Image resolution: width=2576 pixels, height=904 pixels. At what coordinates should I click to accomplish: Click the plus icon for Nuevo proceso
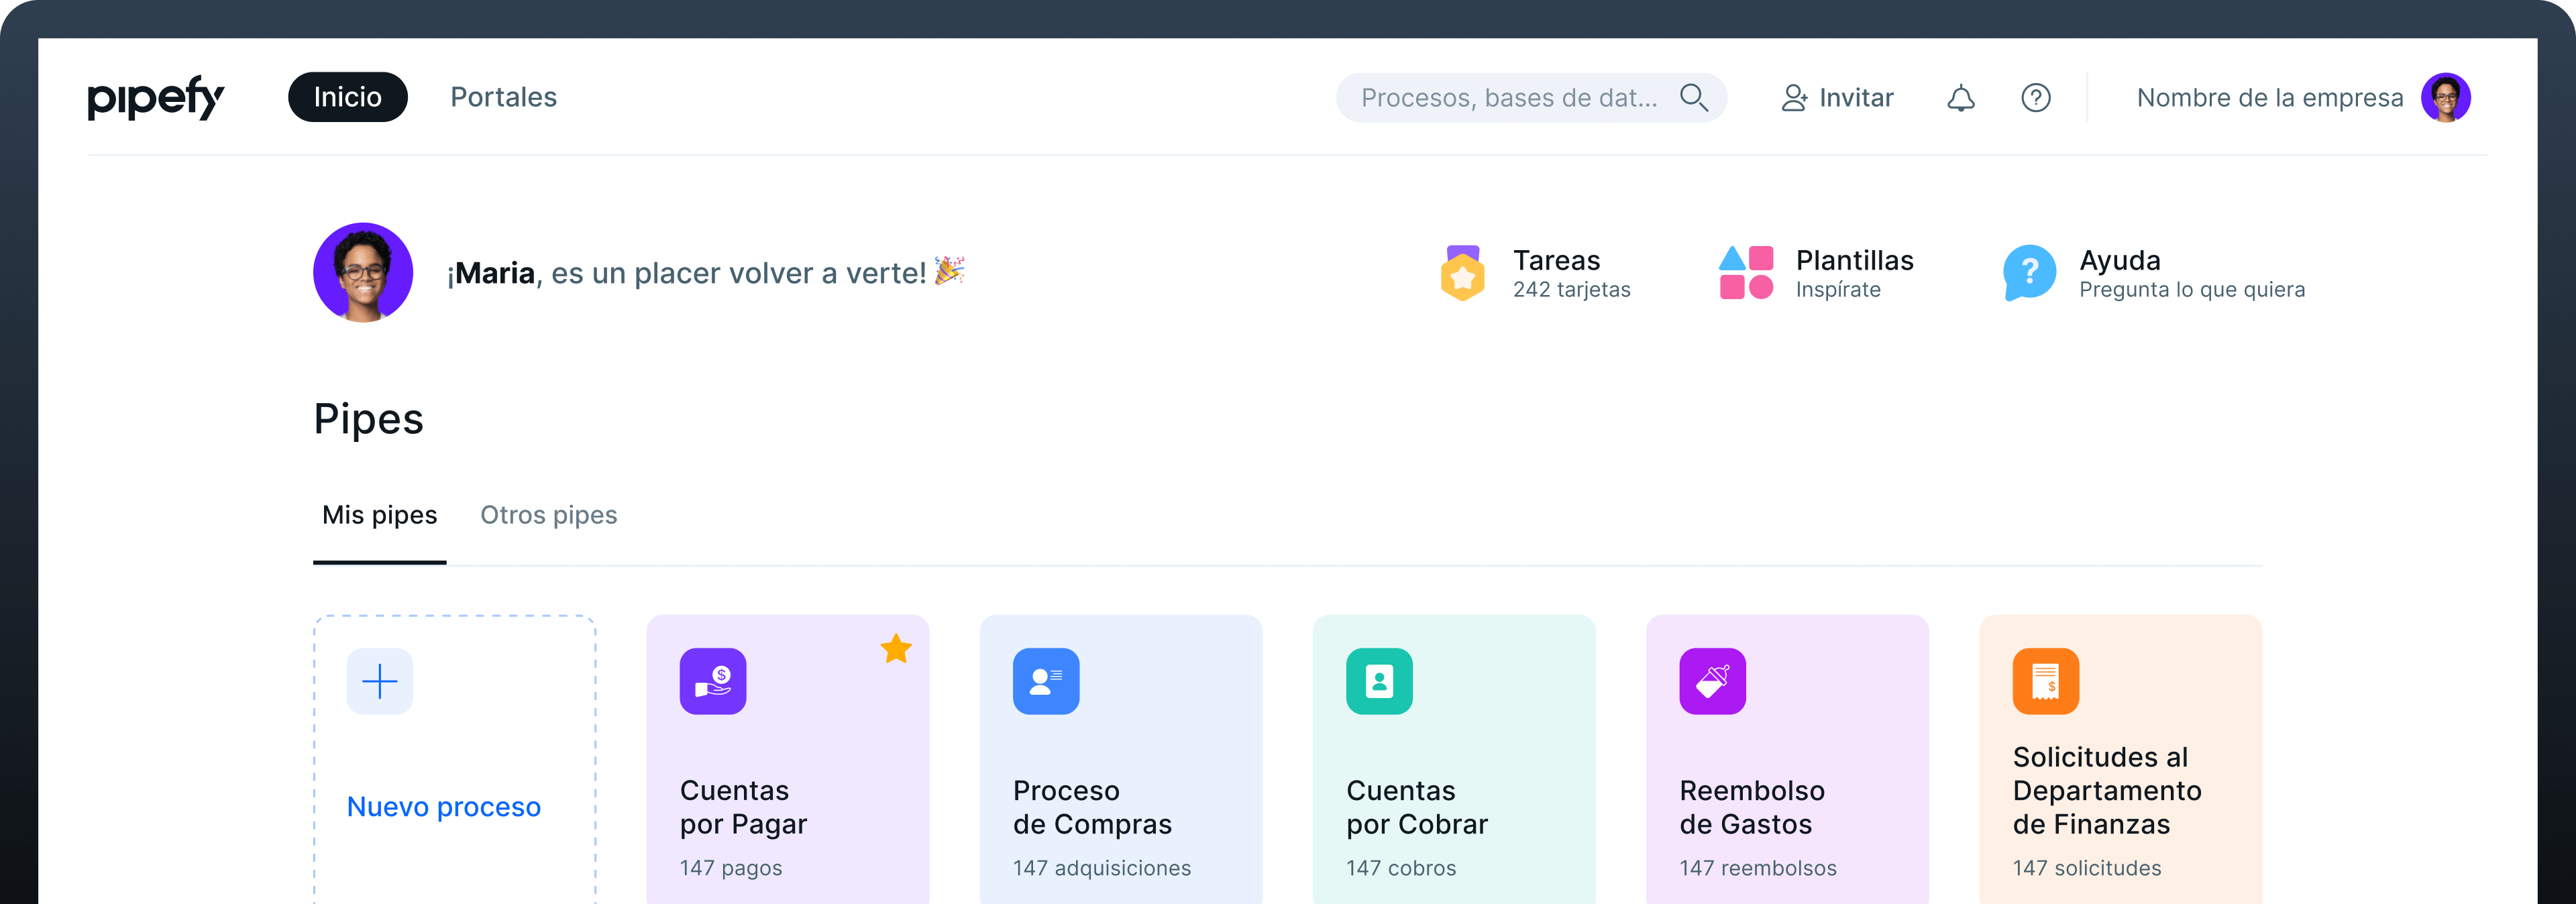pyautogui.click(x=379, y=681)
